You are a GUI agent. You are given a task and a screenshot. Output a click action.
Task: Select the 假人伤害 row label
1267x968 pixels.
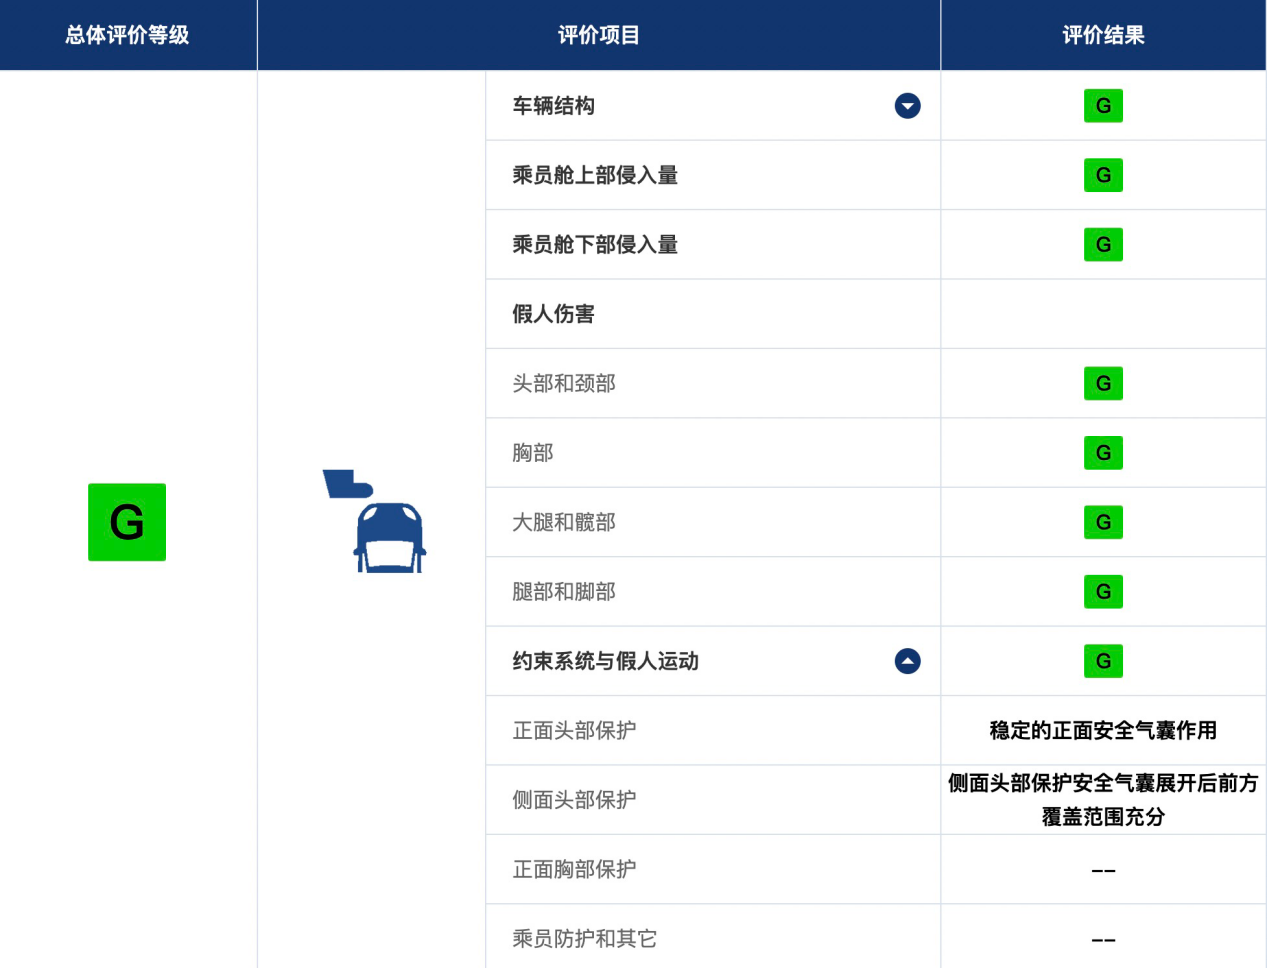coord(553,314)
